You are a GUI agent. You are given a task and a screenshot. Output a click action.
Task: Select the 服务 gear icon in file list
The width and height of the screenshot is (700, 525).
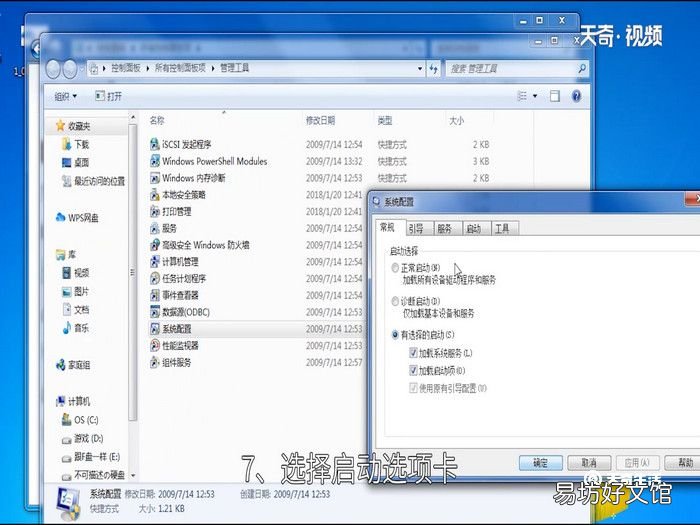tap(154, 228)
